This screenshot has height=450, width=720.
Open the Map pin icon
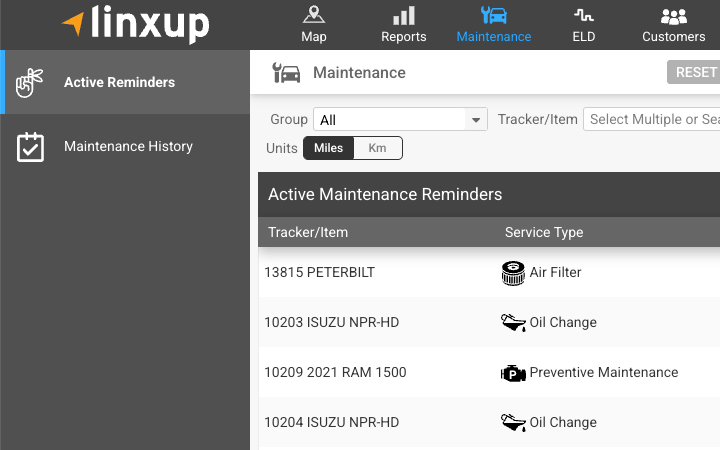[x=314, y=15]
